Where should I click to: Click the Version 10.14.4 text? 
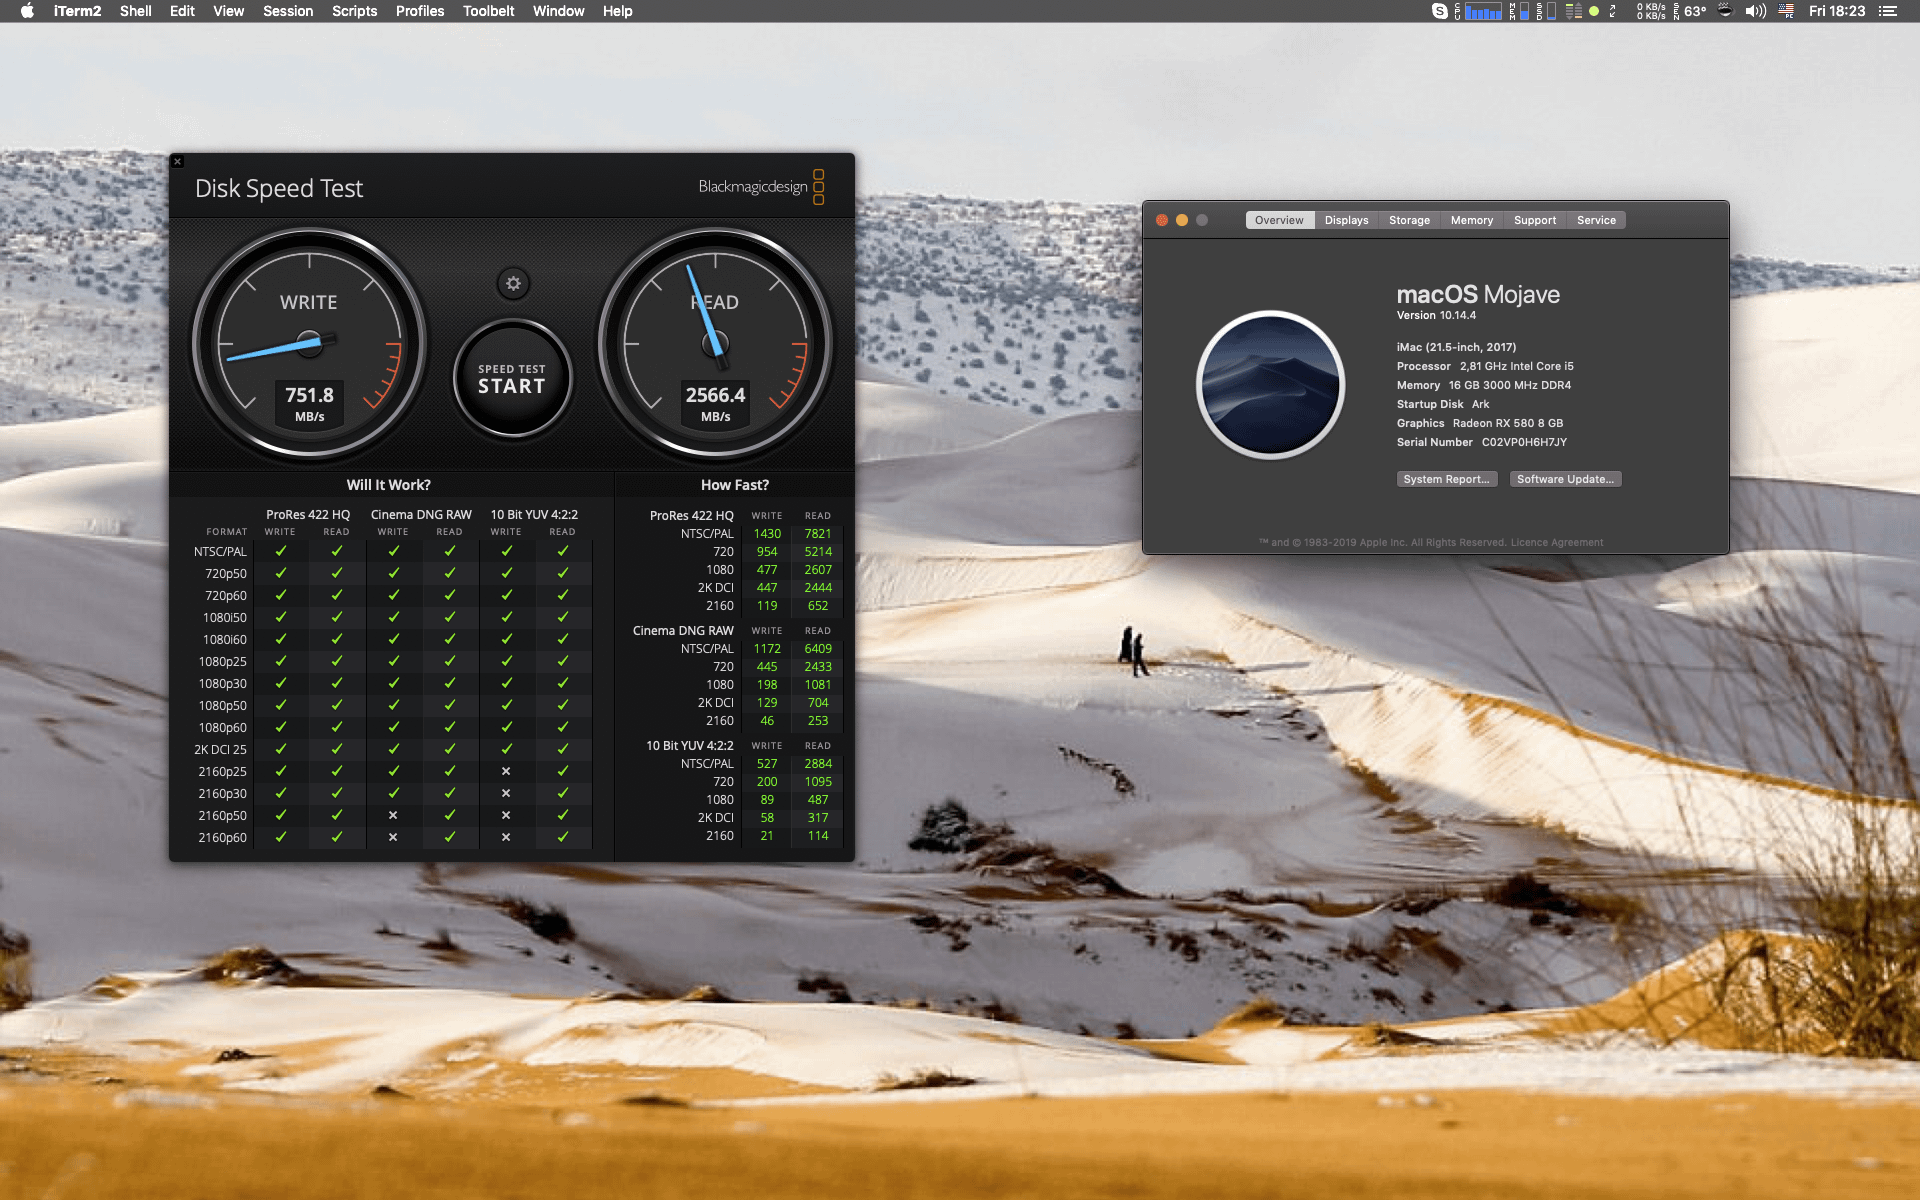[x=1436, y=315]
